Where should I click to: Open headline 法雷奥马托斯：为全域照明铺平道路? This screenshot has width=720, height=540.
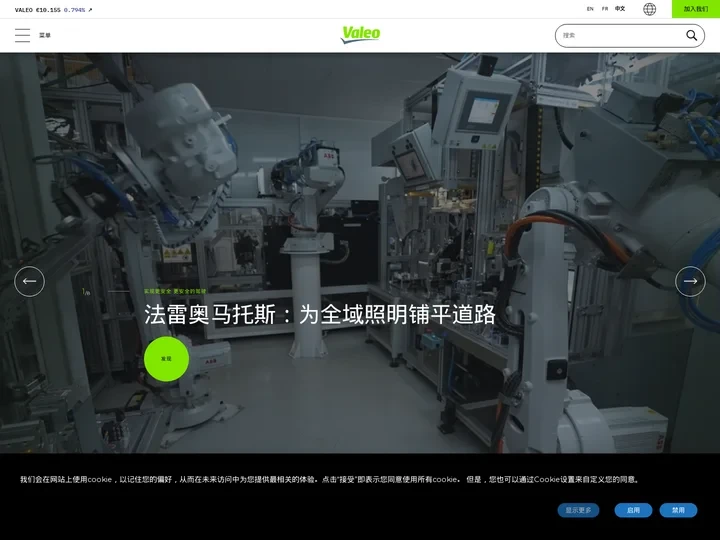point(320,315)
